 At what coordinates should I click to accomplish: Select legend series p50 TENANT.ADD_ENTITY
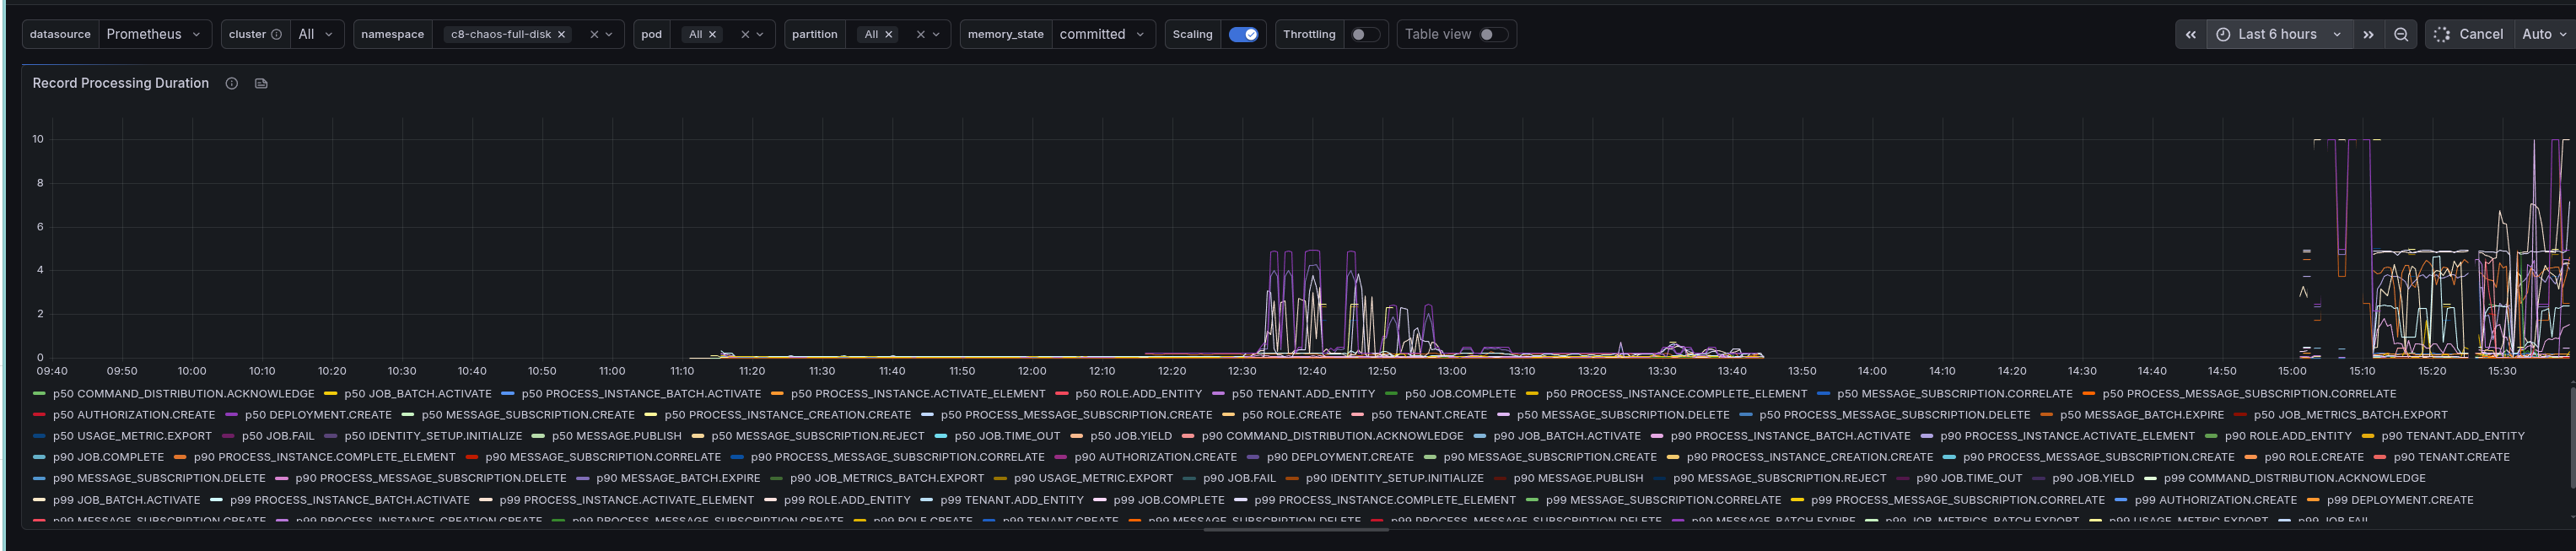1303,394
